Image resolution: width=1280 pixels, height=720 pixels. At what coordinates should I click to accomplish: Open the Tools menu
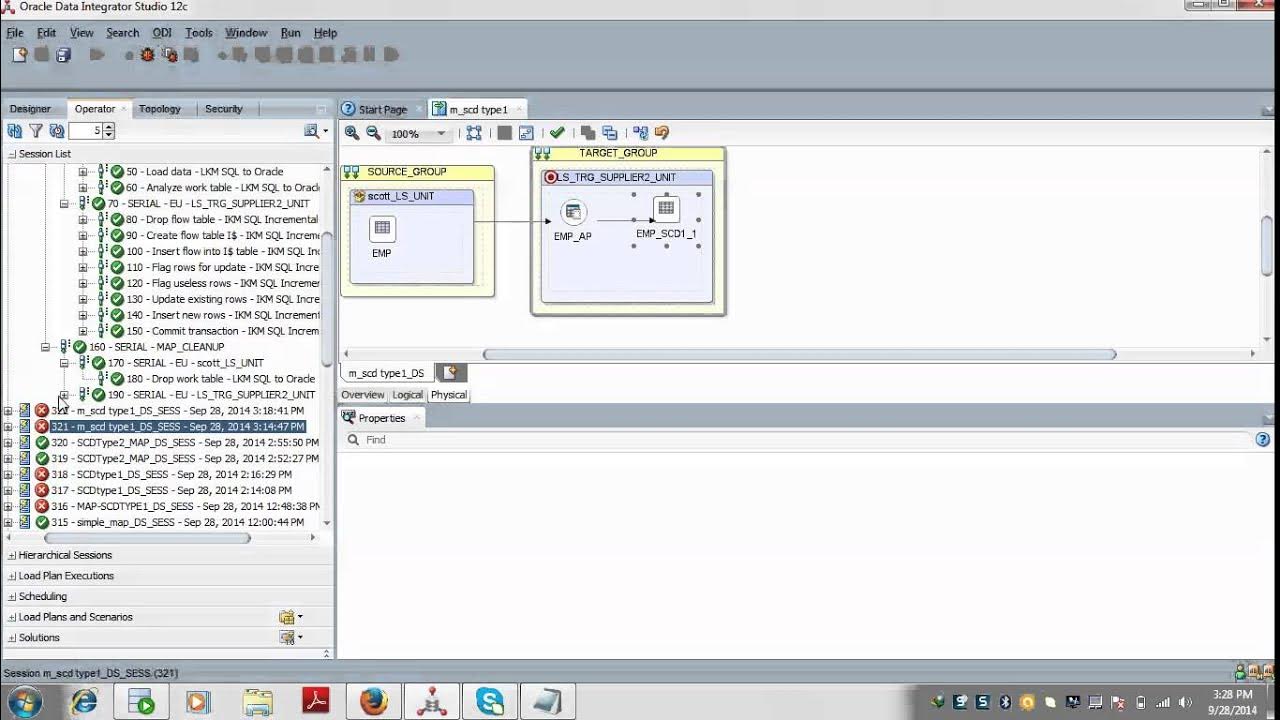[x=199, y=33]
